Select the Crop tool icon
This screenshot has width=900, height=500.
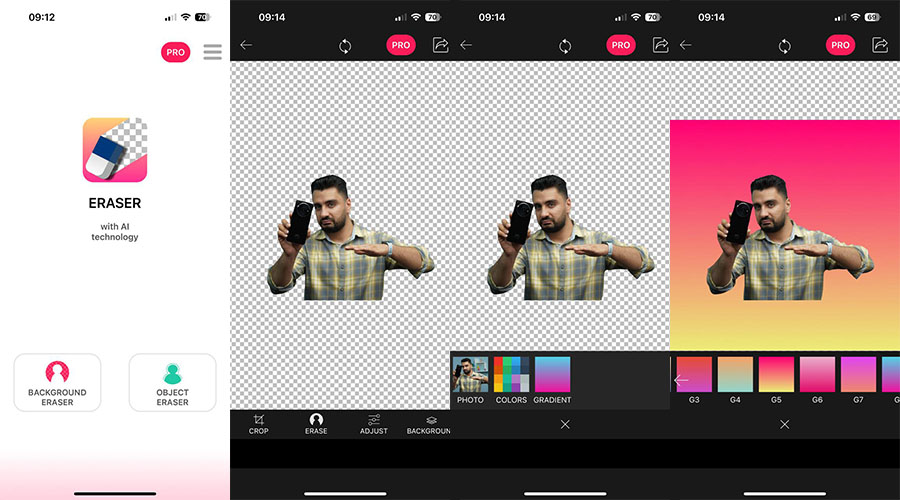click(x=259, y=423)
